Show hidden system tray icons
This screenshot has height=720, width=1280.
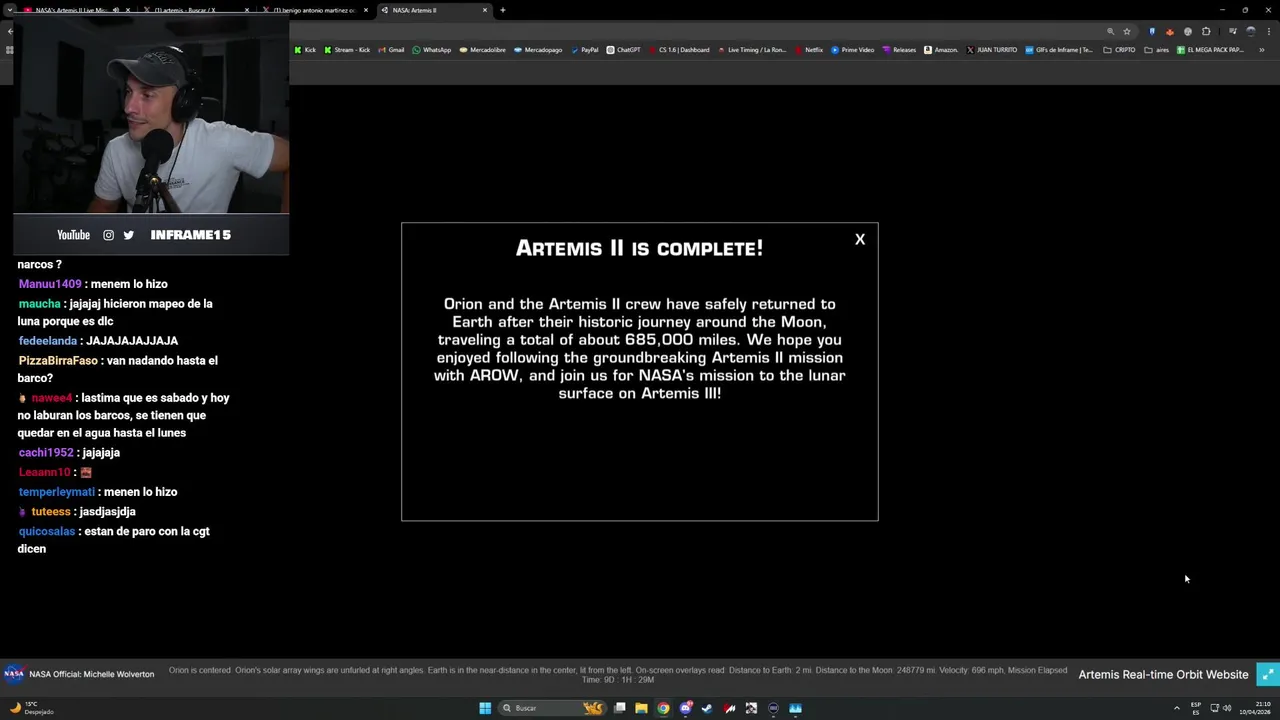click(x=1176, y=708)
